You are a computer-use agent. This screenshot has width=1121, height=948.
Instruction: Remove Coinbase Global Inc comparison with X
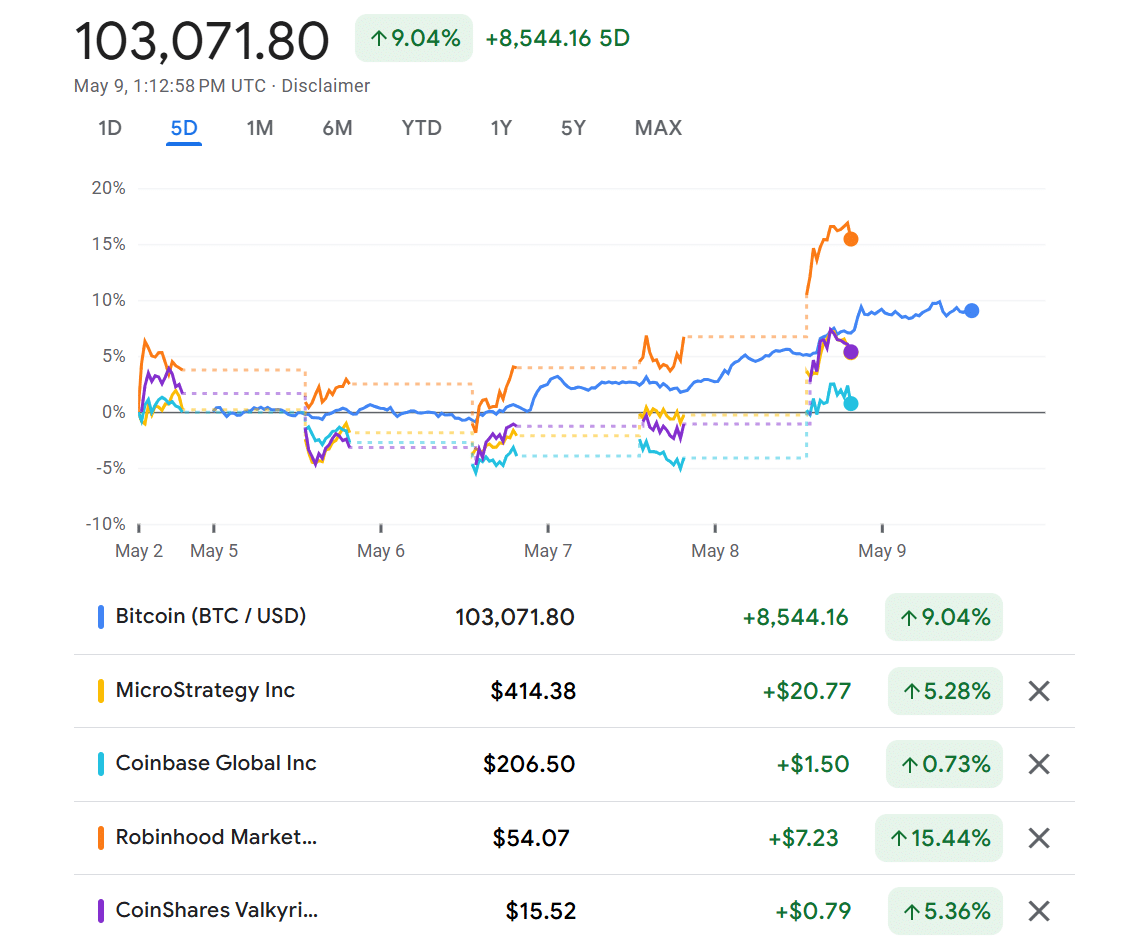pos(1039,764)
